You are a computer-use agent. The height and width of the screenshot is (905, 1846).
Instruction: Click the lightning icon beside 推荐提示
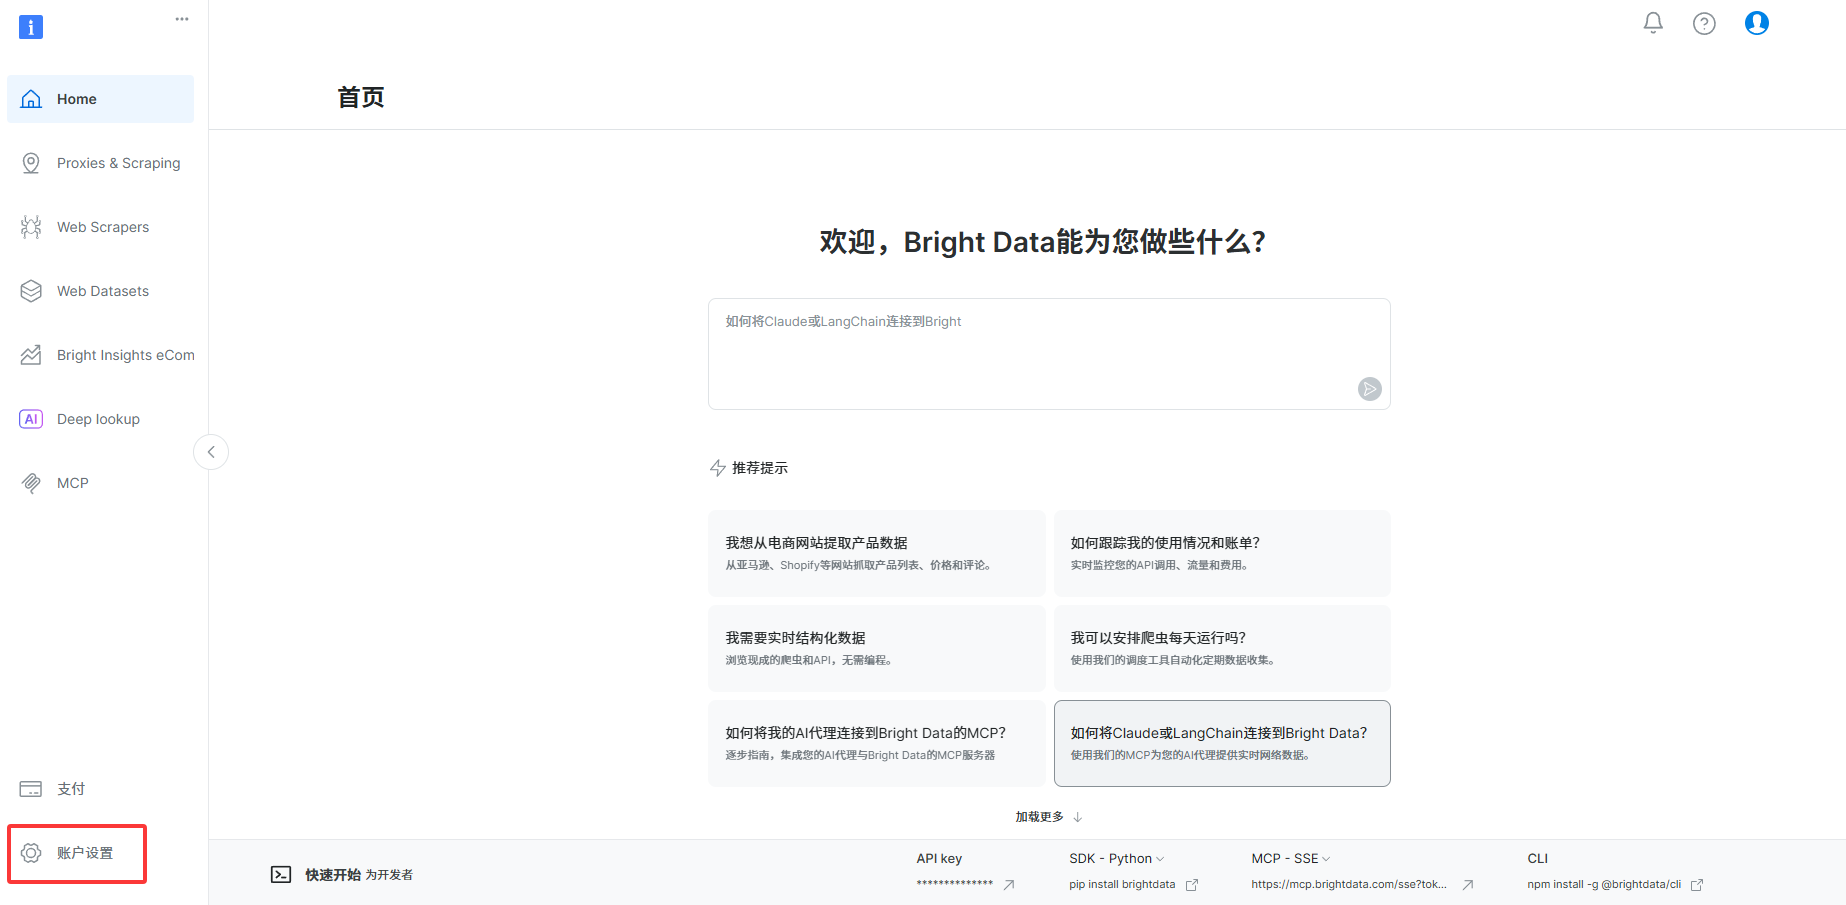pyautogui.click(x=718, y=468)
